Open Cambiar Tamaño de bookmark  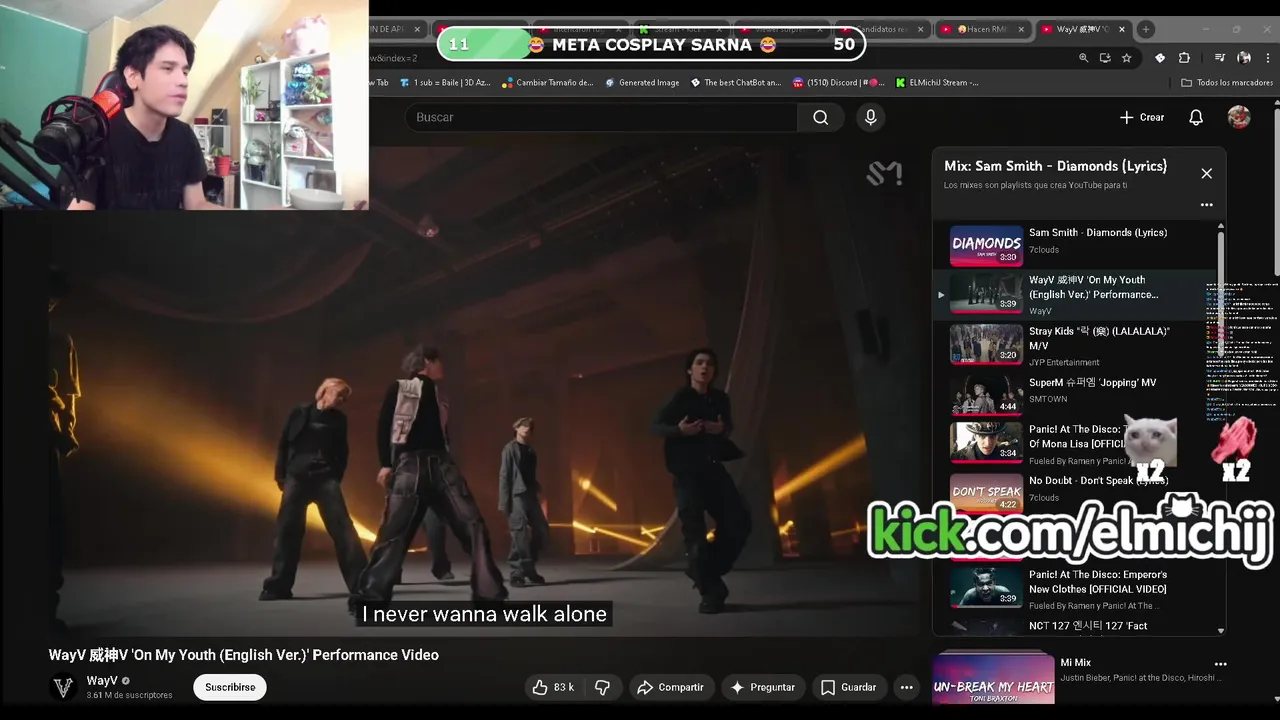548,83
